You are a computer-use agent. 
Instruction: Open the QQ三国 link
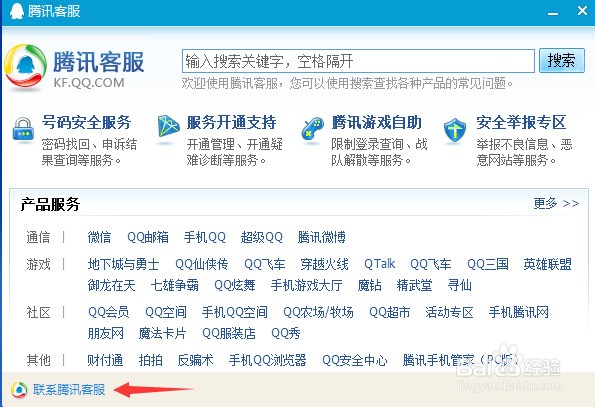point(488,264)
